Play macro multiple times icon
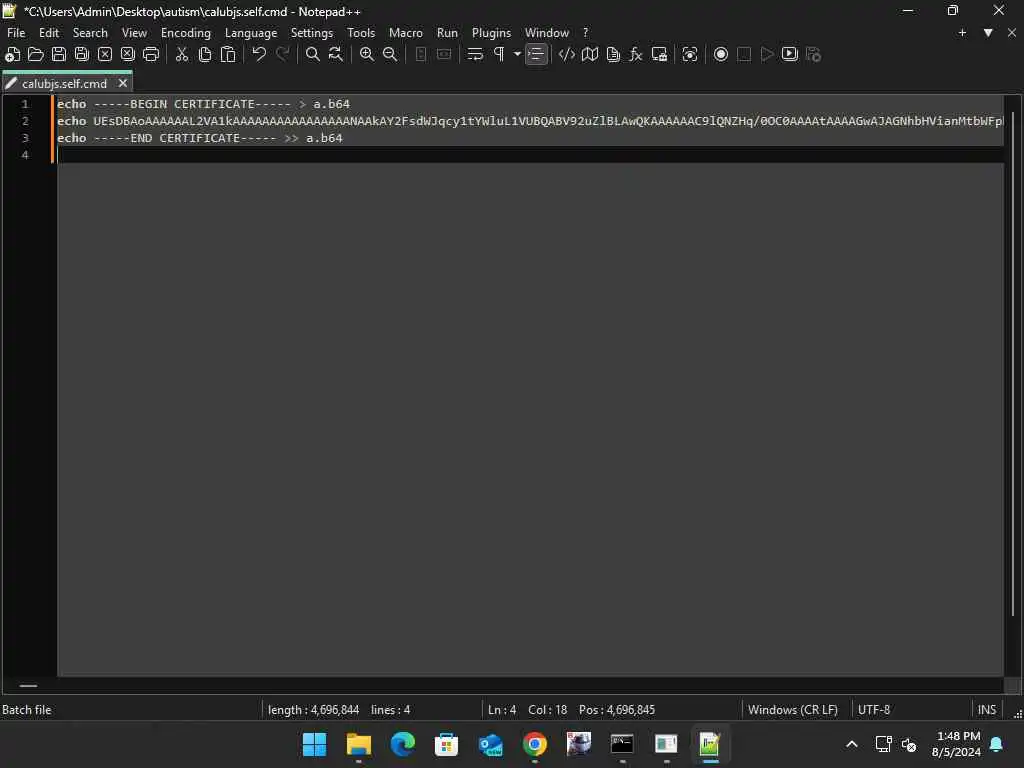The width and height of the screenshot is (1024, 768). coord(790,54)
